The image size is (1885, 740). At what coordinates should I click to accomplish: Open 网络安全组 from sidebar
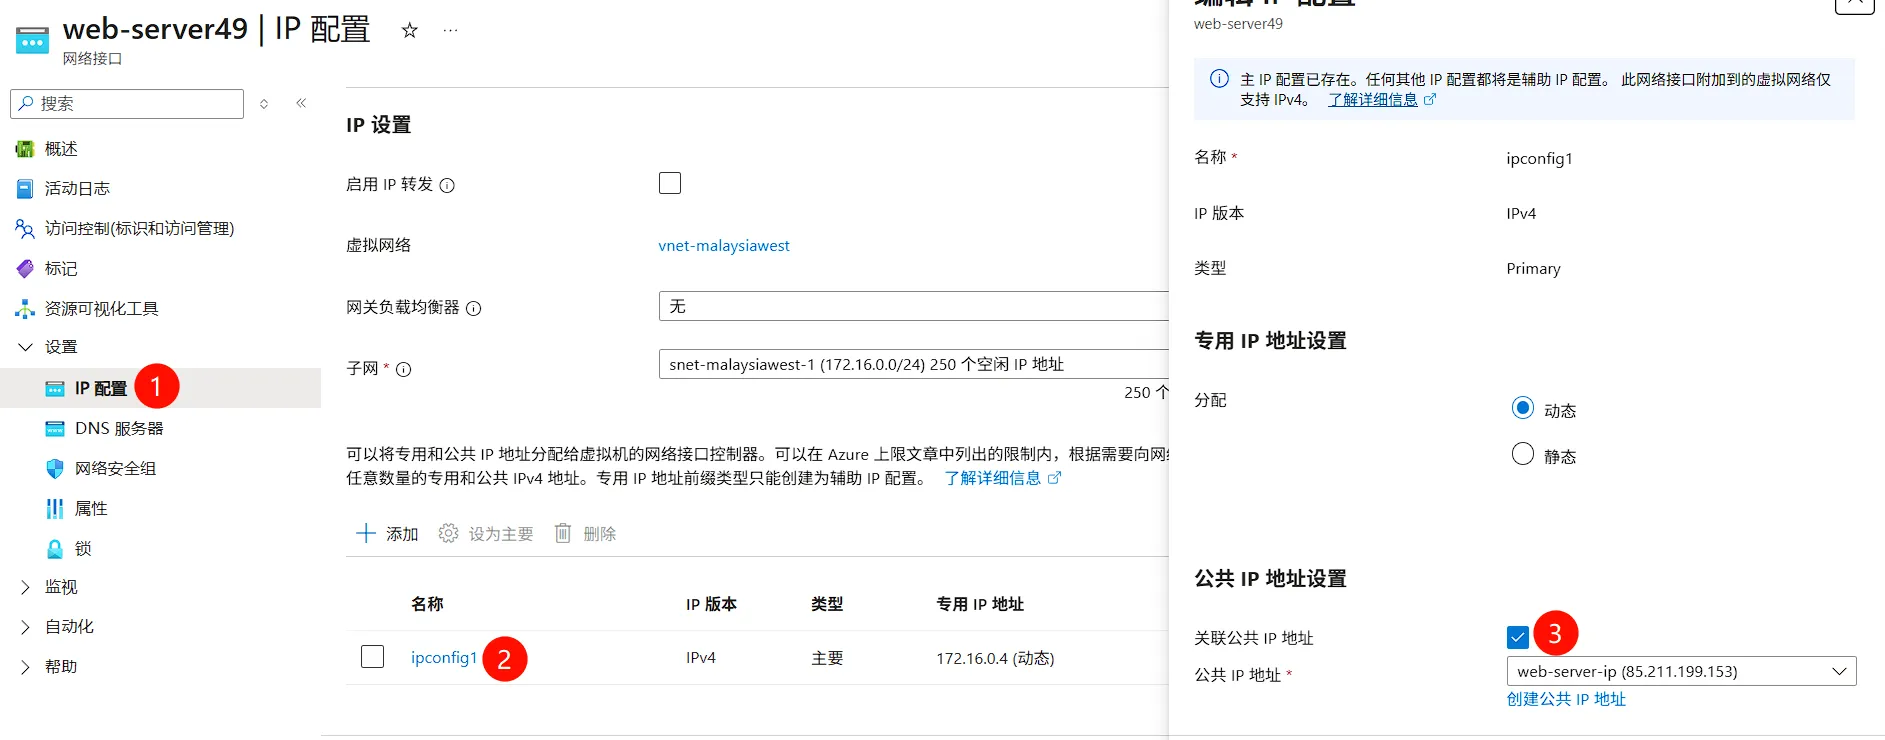(x=115, y=469)
